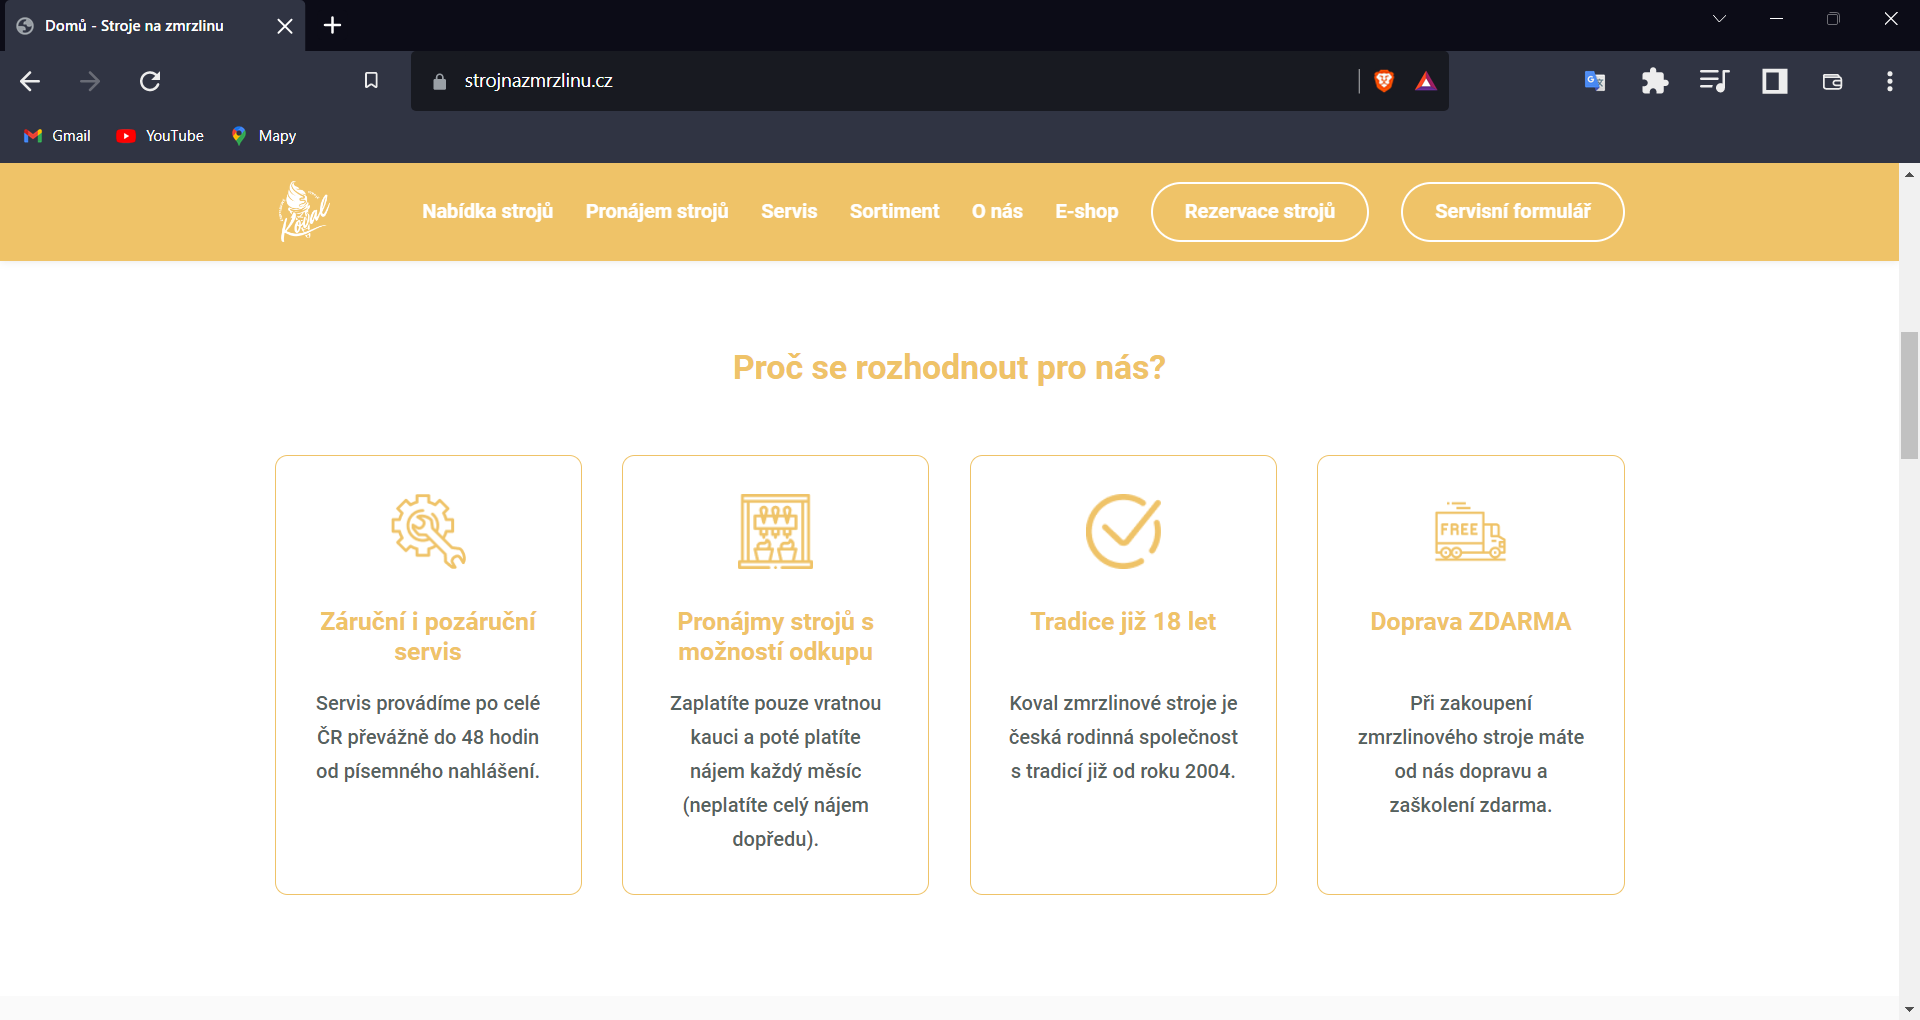The height and width of the screenshot is (1020, 1920).
Task: Go to E-shop menu item
Action: [1086, 211]
